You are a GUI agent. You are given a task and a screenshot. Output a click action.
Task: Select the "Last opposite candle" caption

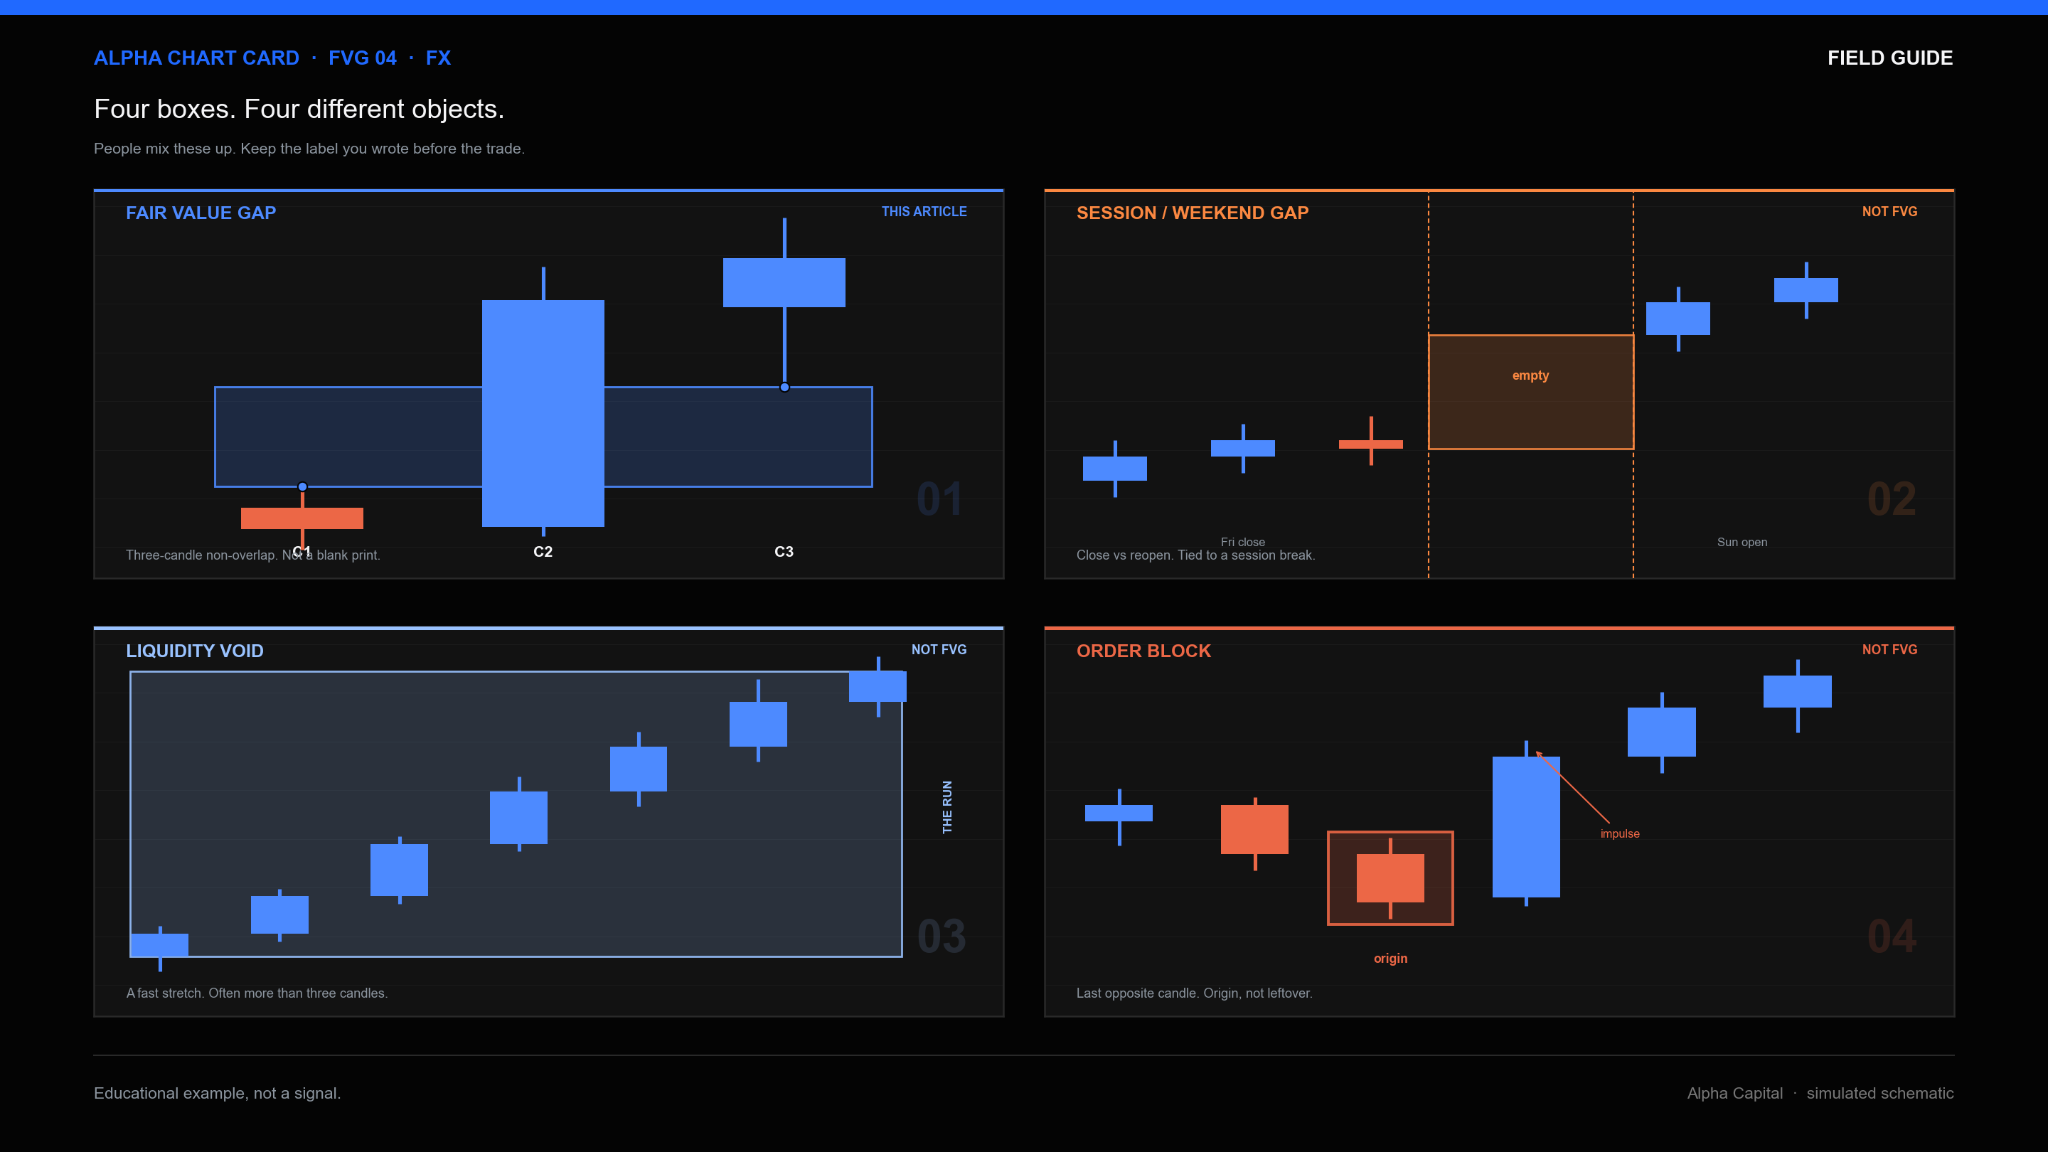1194,993
